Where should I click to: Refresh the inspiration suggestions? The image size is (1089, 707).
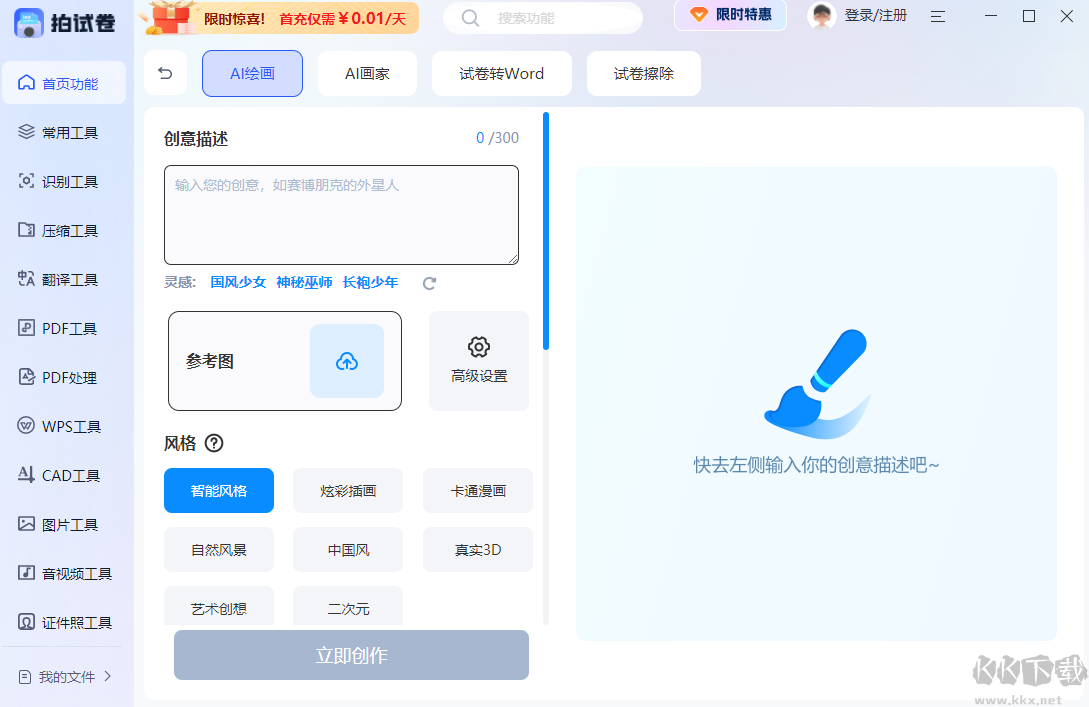click(x=429, y=283)
